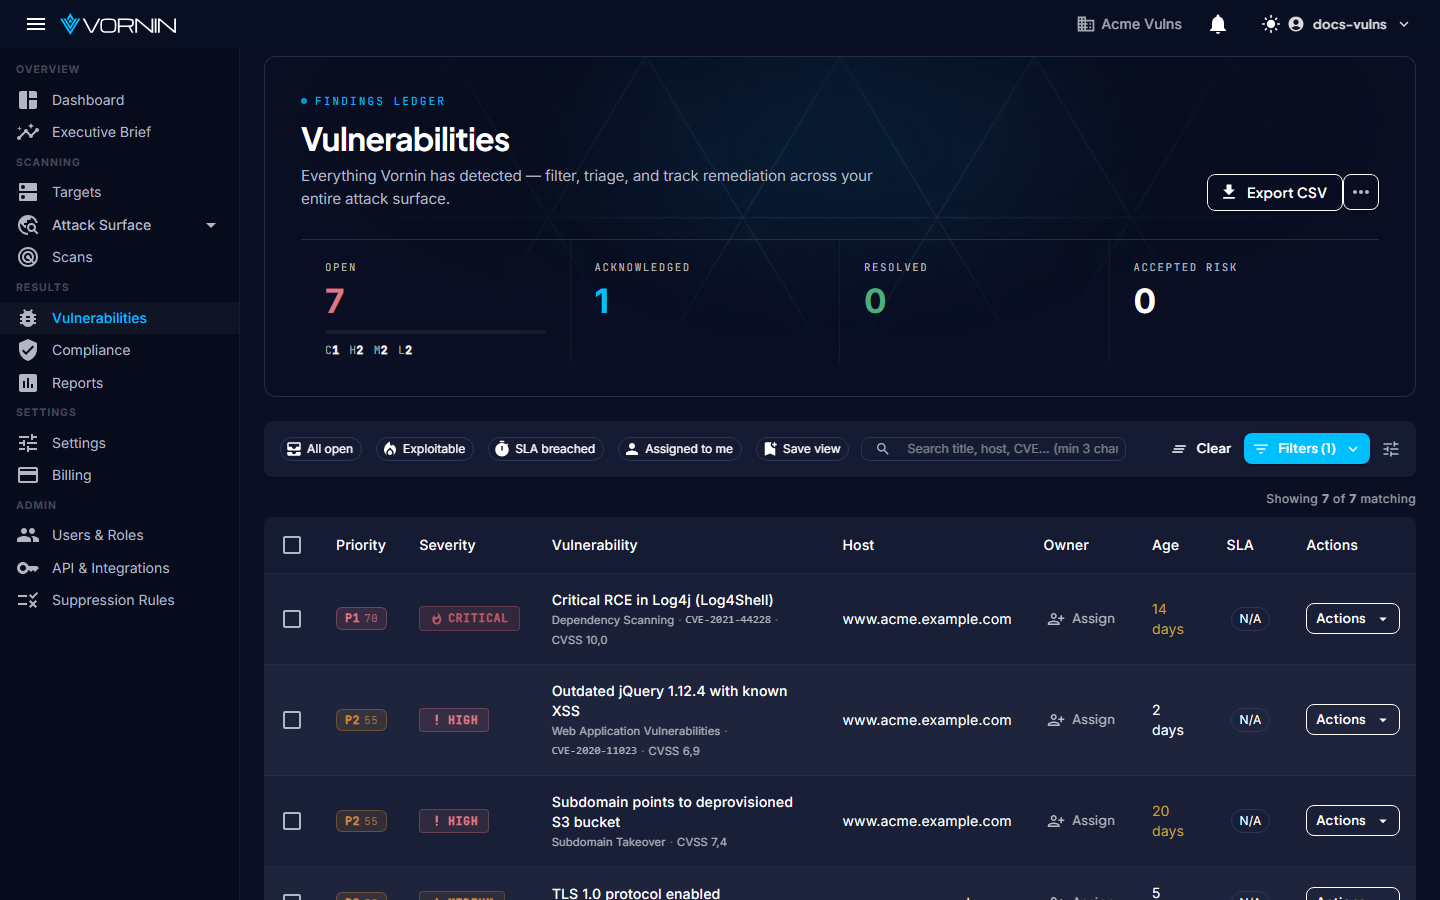Open the Filters (1) dropdown
Screen dimensions: 1440x900
click(1307, 449)
